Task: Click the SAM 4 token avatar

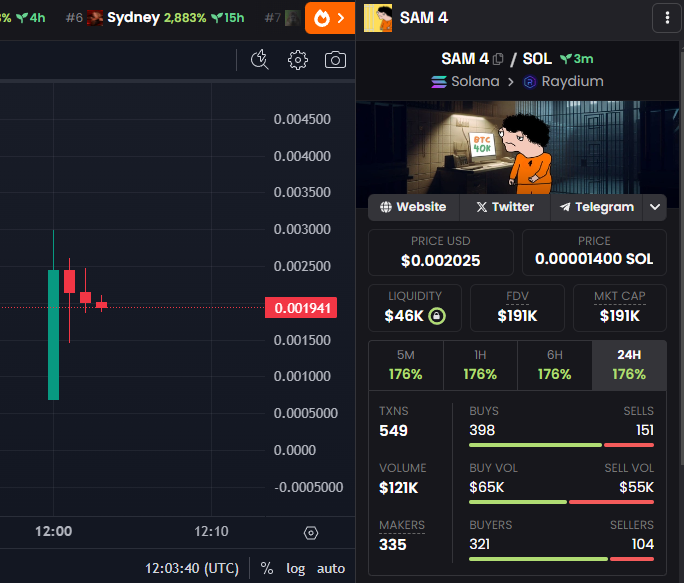Action: (378, 18)
